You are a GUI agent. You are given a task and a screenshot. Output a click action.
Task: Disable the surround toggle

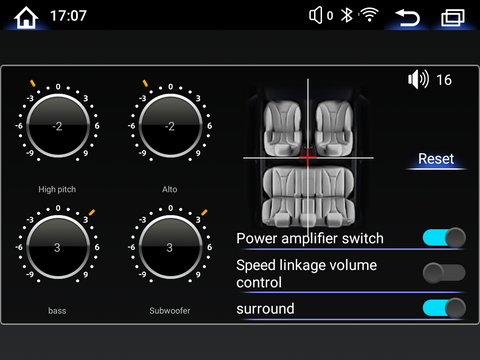coord(444,308)
